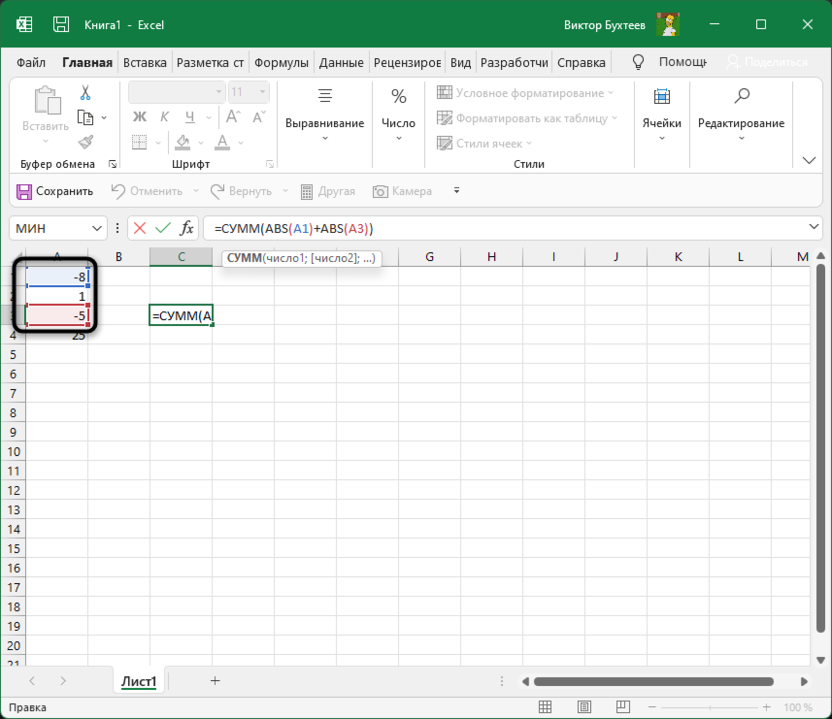This screenshot has width=832, height=719.
Task: Open Insert Function fx dialog
Action: tap(186, 228)
